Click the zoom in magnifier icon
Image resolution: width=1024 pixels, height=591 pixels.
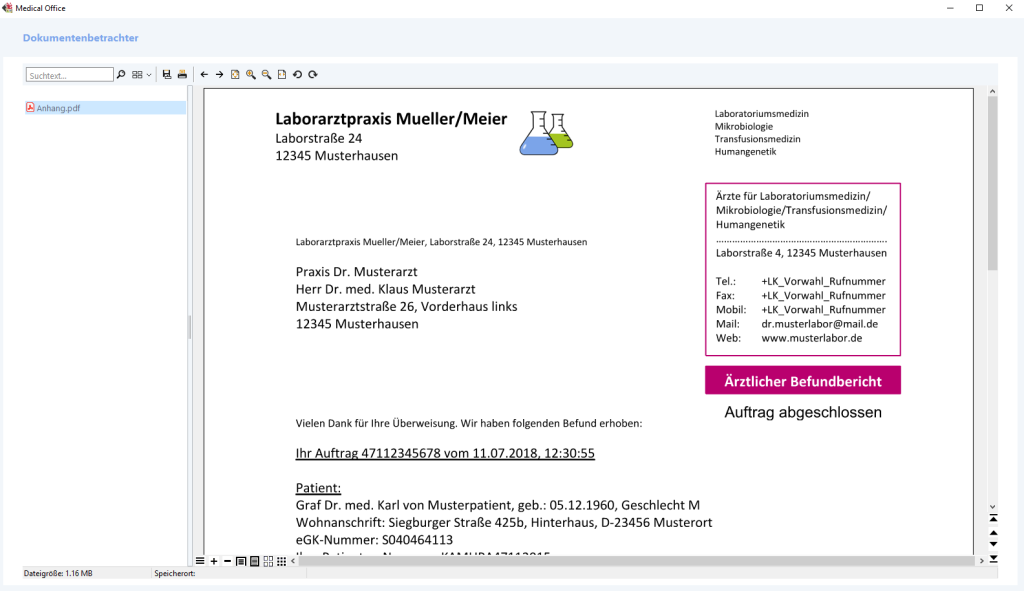pos(251,75)
